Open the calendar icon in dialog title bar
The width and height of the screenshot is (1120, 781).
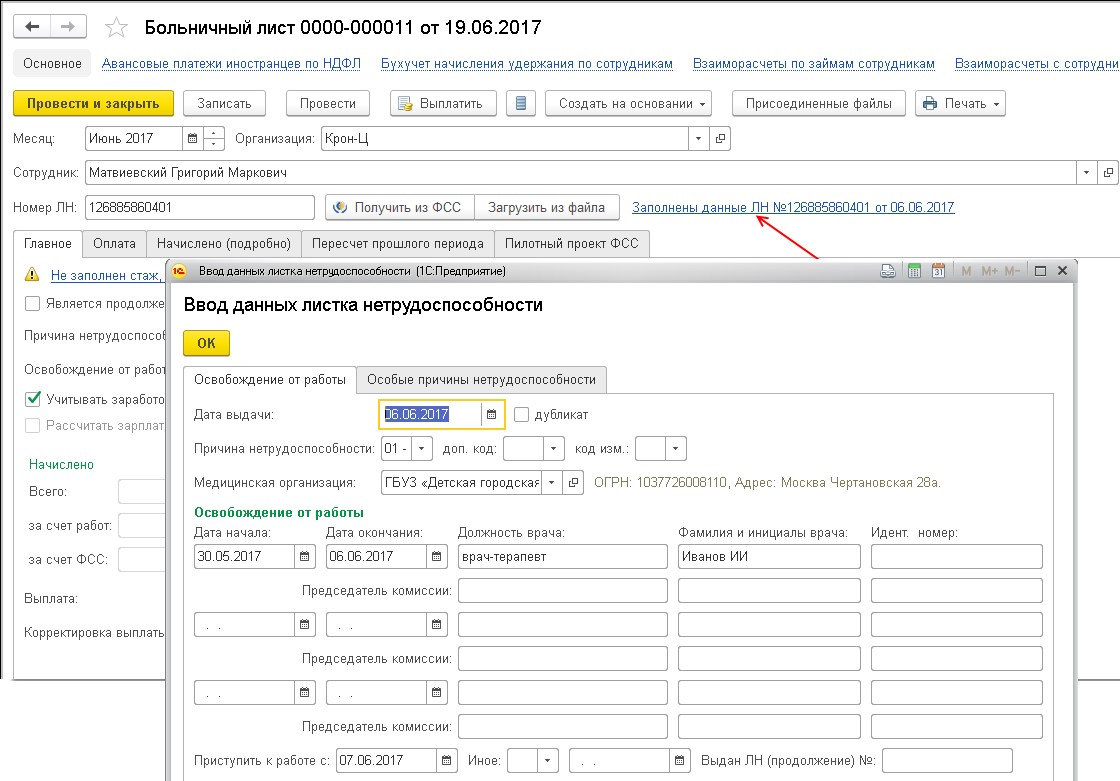point(938,271)
